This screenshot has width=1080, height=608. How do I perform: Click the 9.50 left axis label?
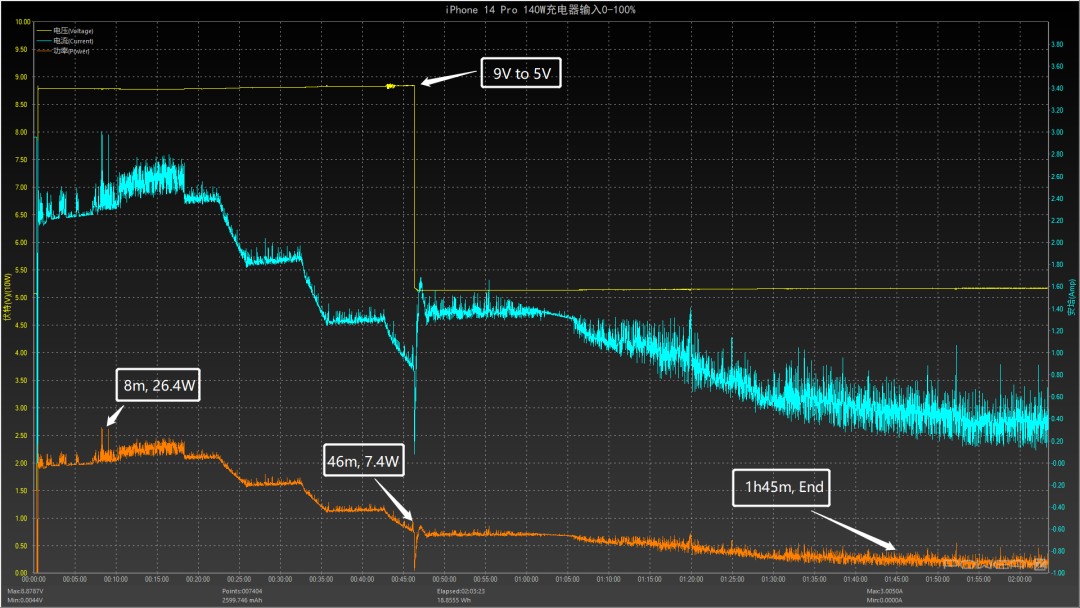(x=21, y=50)
